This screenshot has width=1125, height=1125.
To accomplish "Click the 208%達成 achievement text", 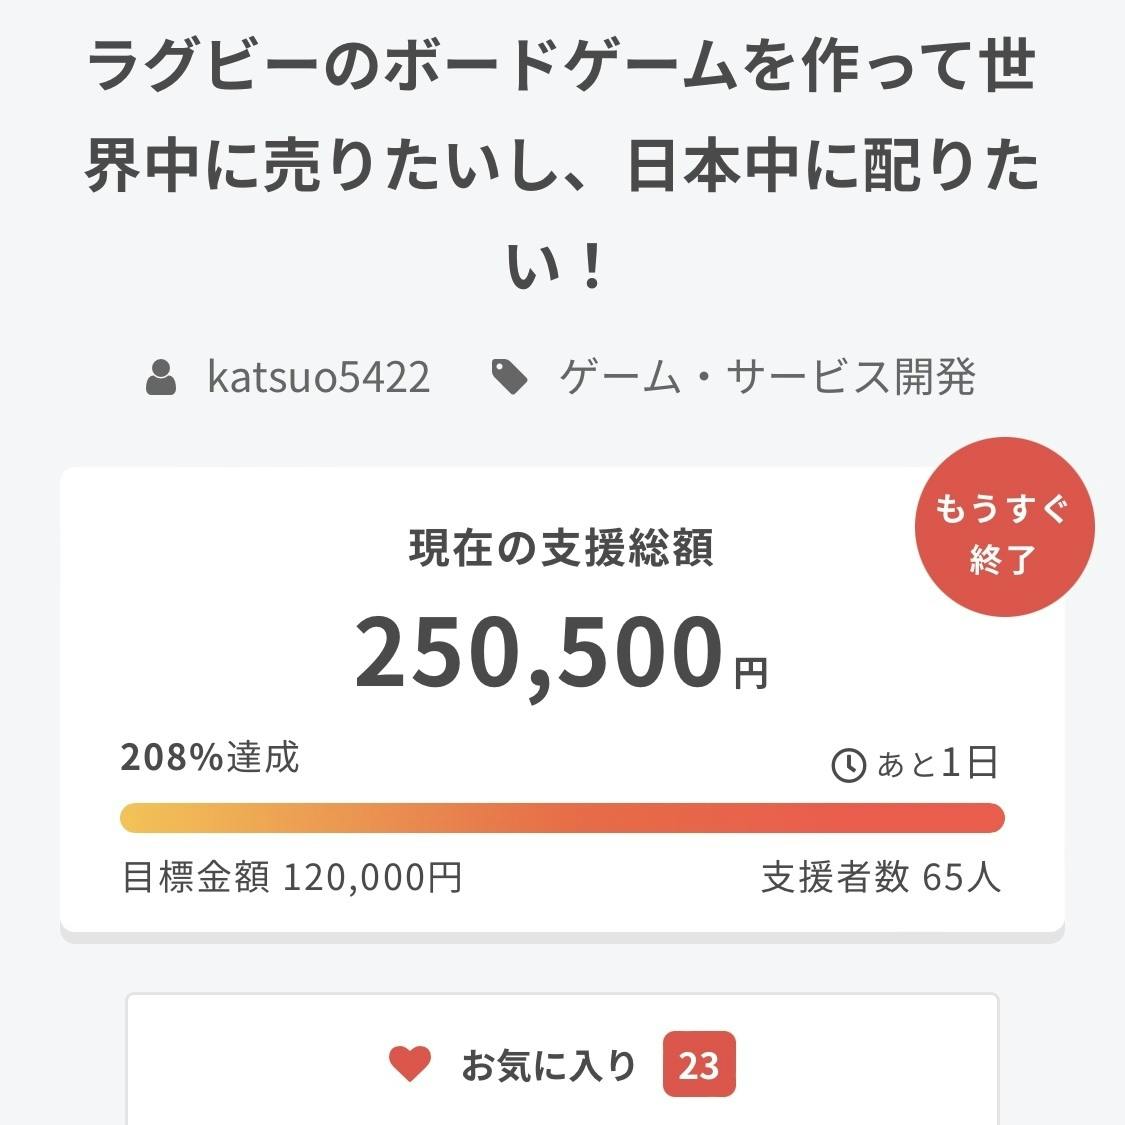I will 210,757.
